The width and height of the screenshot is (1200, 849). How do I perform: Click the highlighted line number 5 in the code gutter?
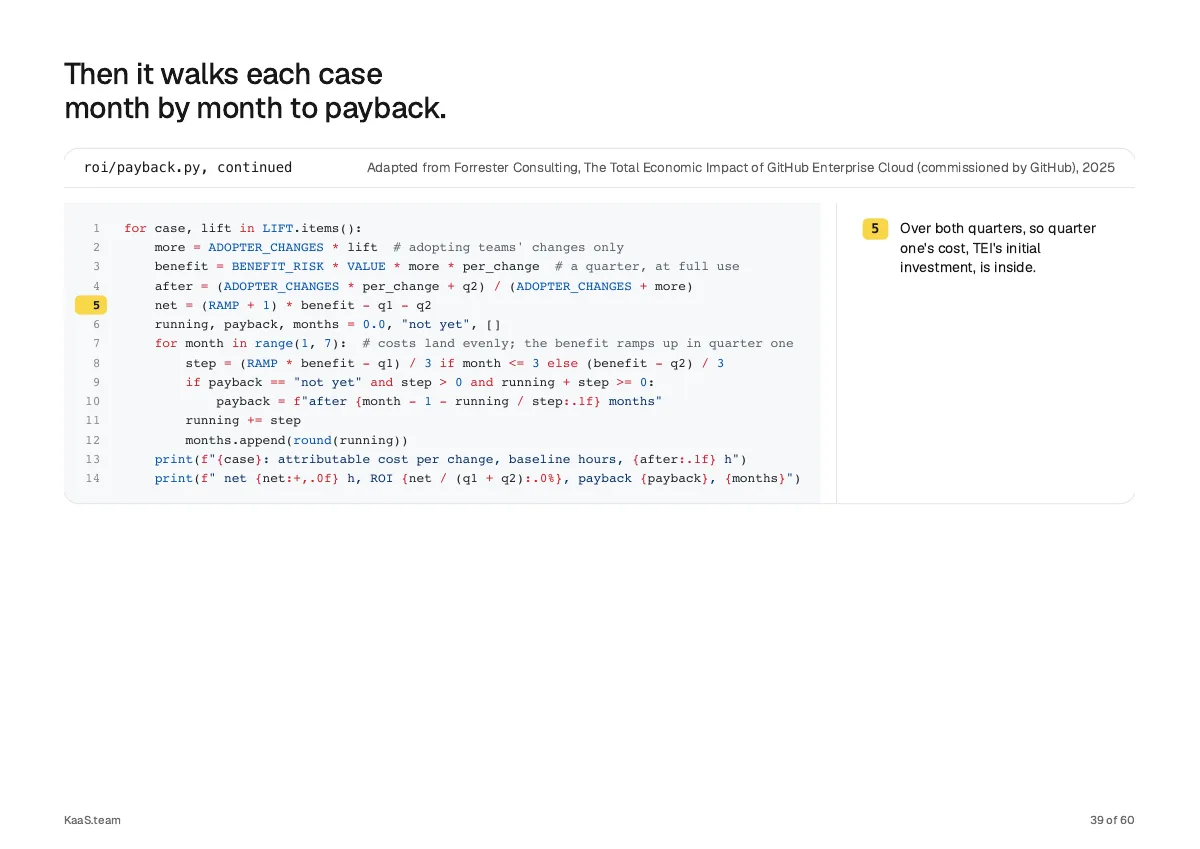(x=91, y=305)
